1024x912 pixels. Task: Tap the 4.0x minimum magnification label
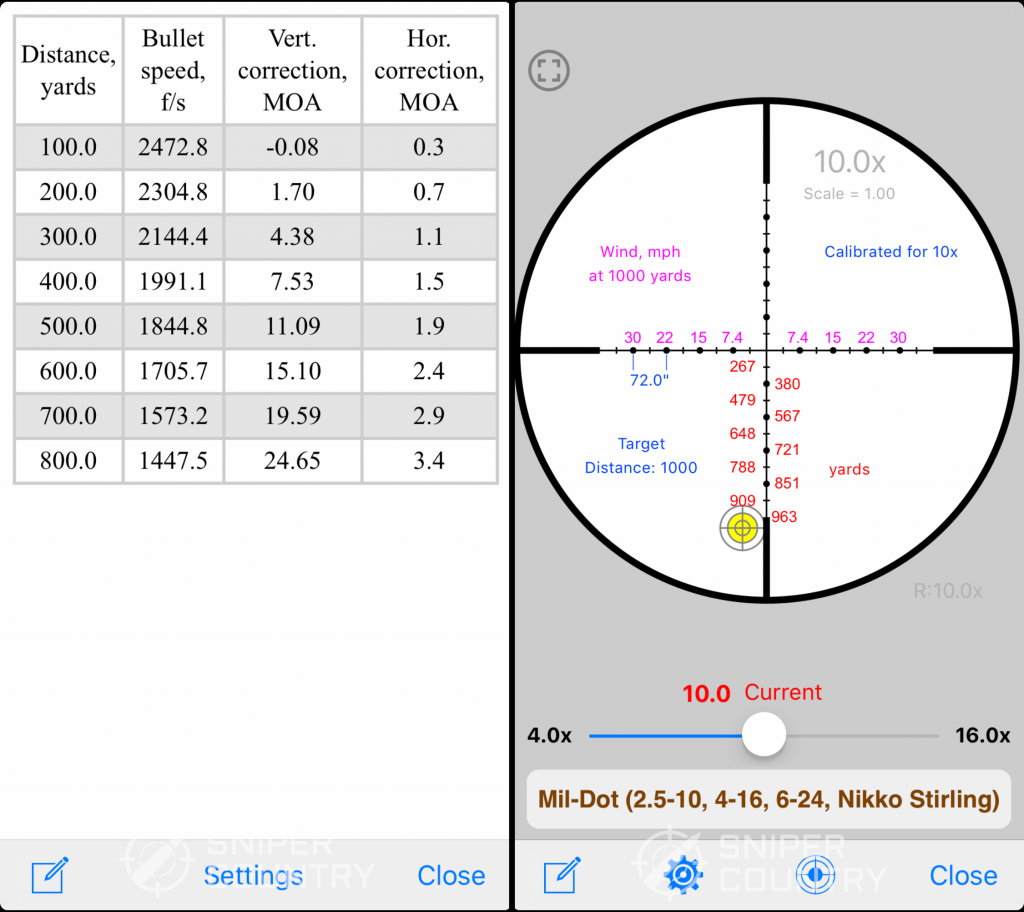tap(549, 736)
